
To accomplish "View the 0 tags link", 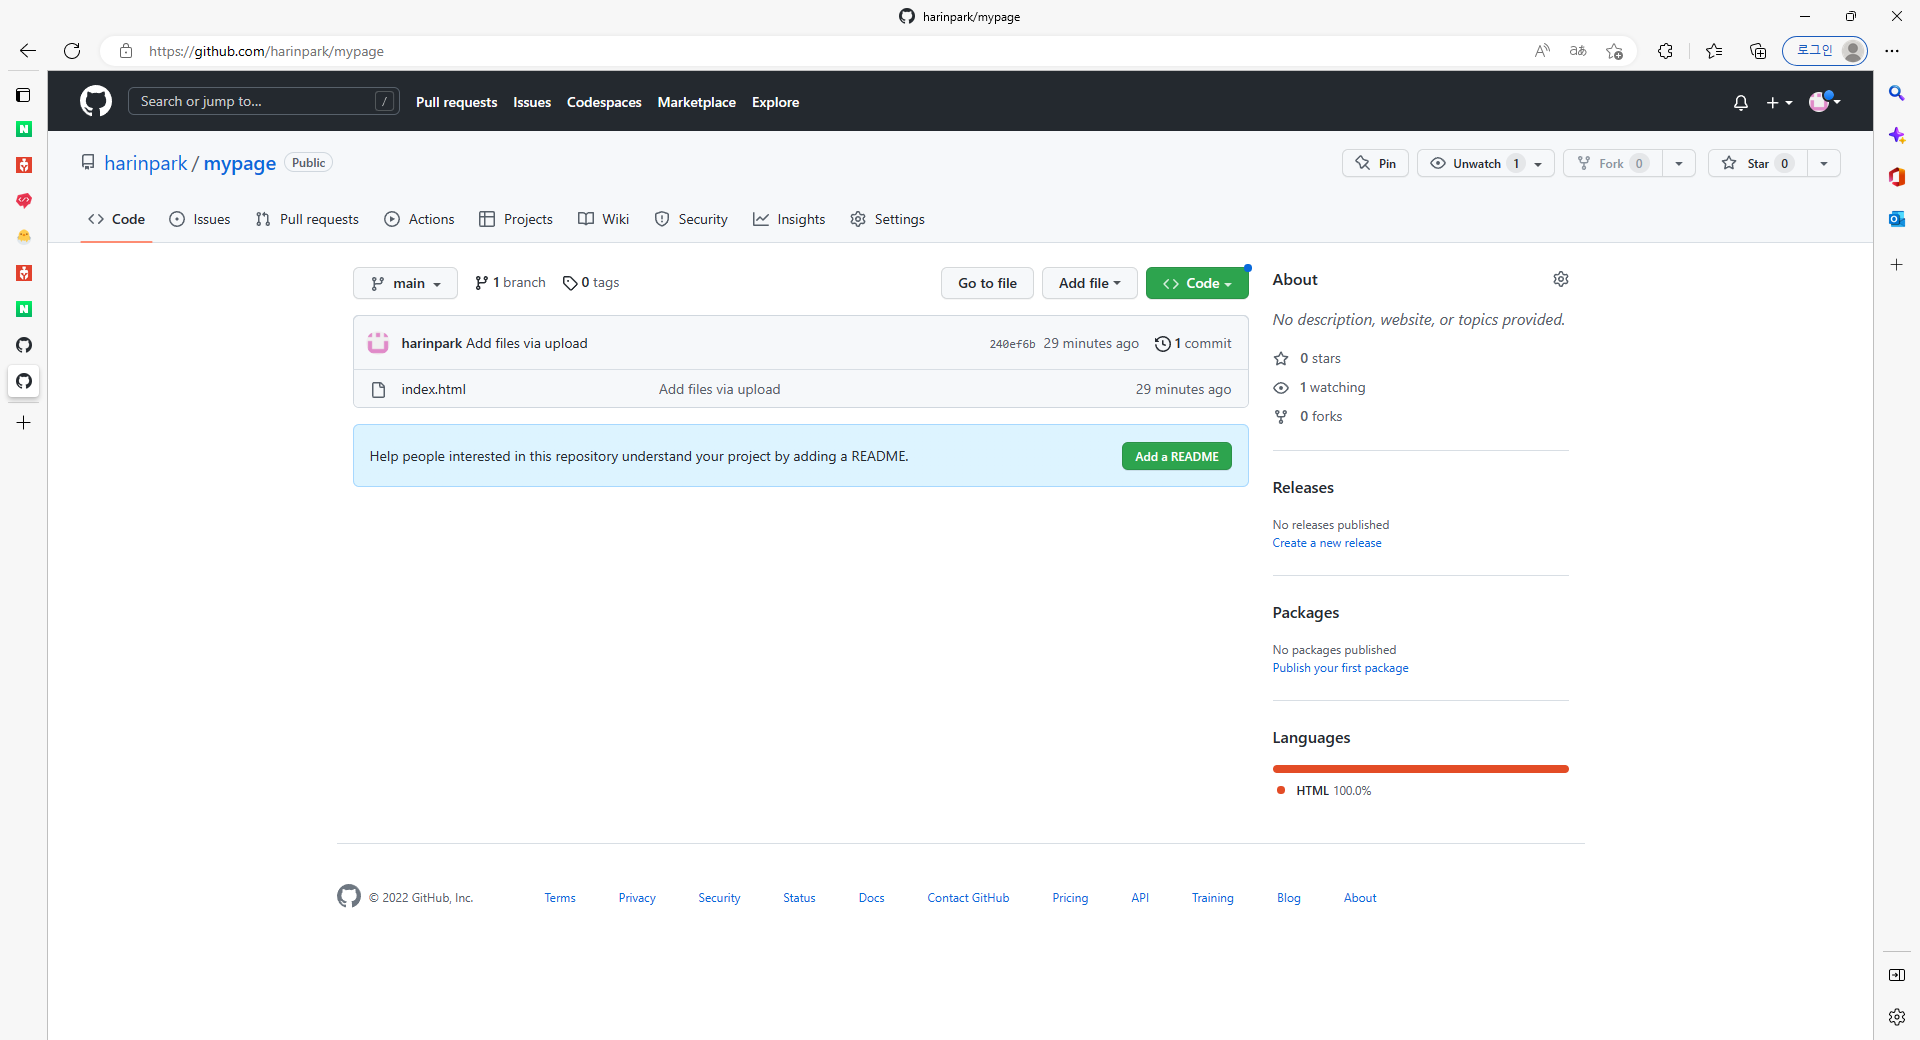I will pos(591,283).
